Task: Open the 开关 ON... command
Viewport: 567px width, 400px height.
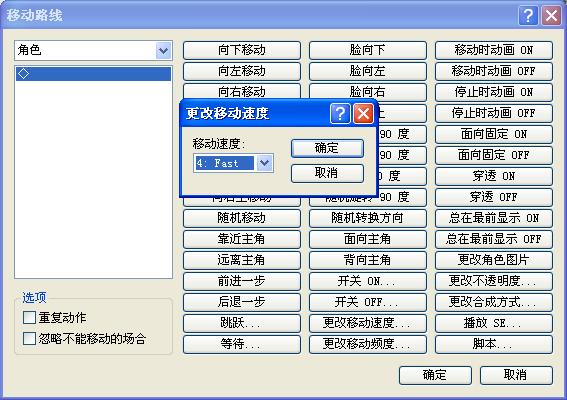Action: tap(368, 281)
